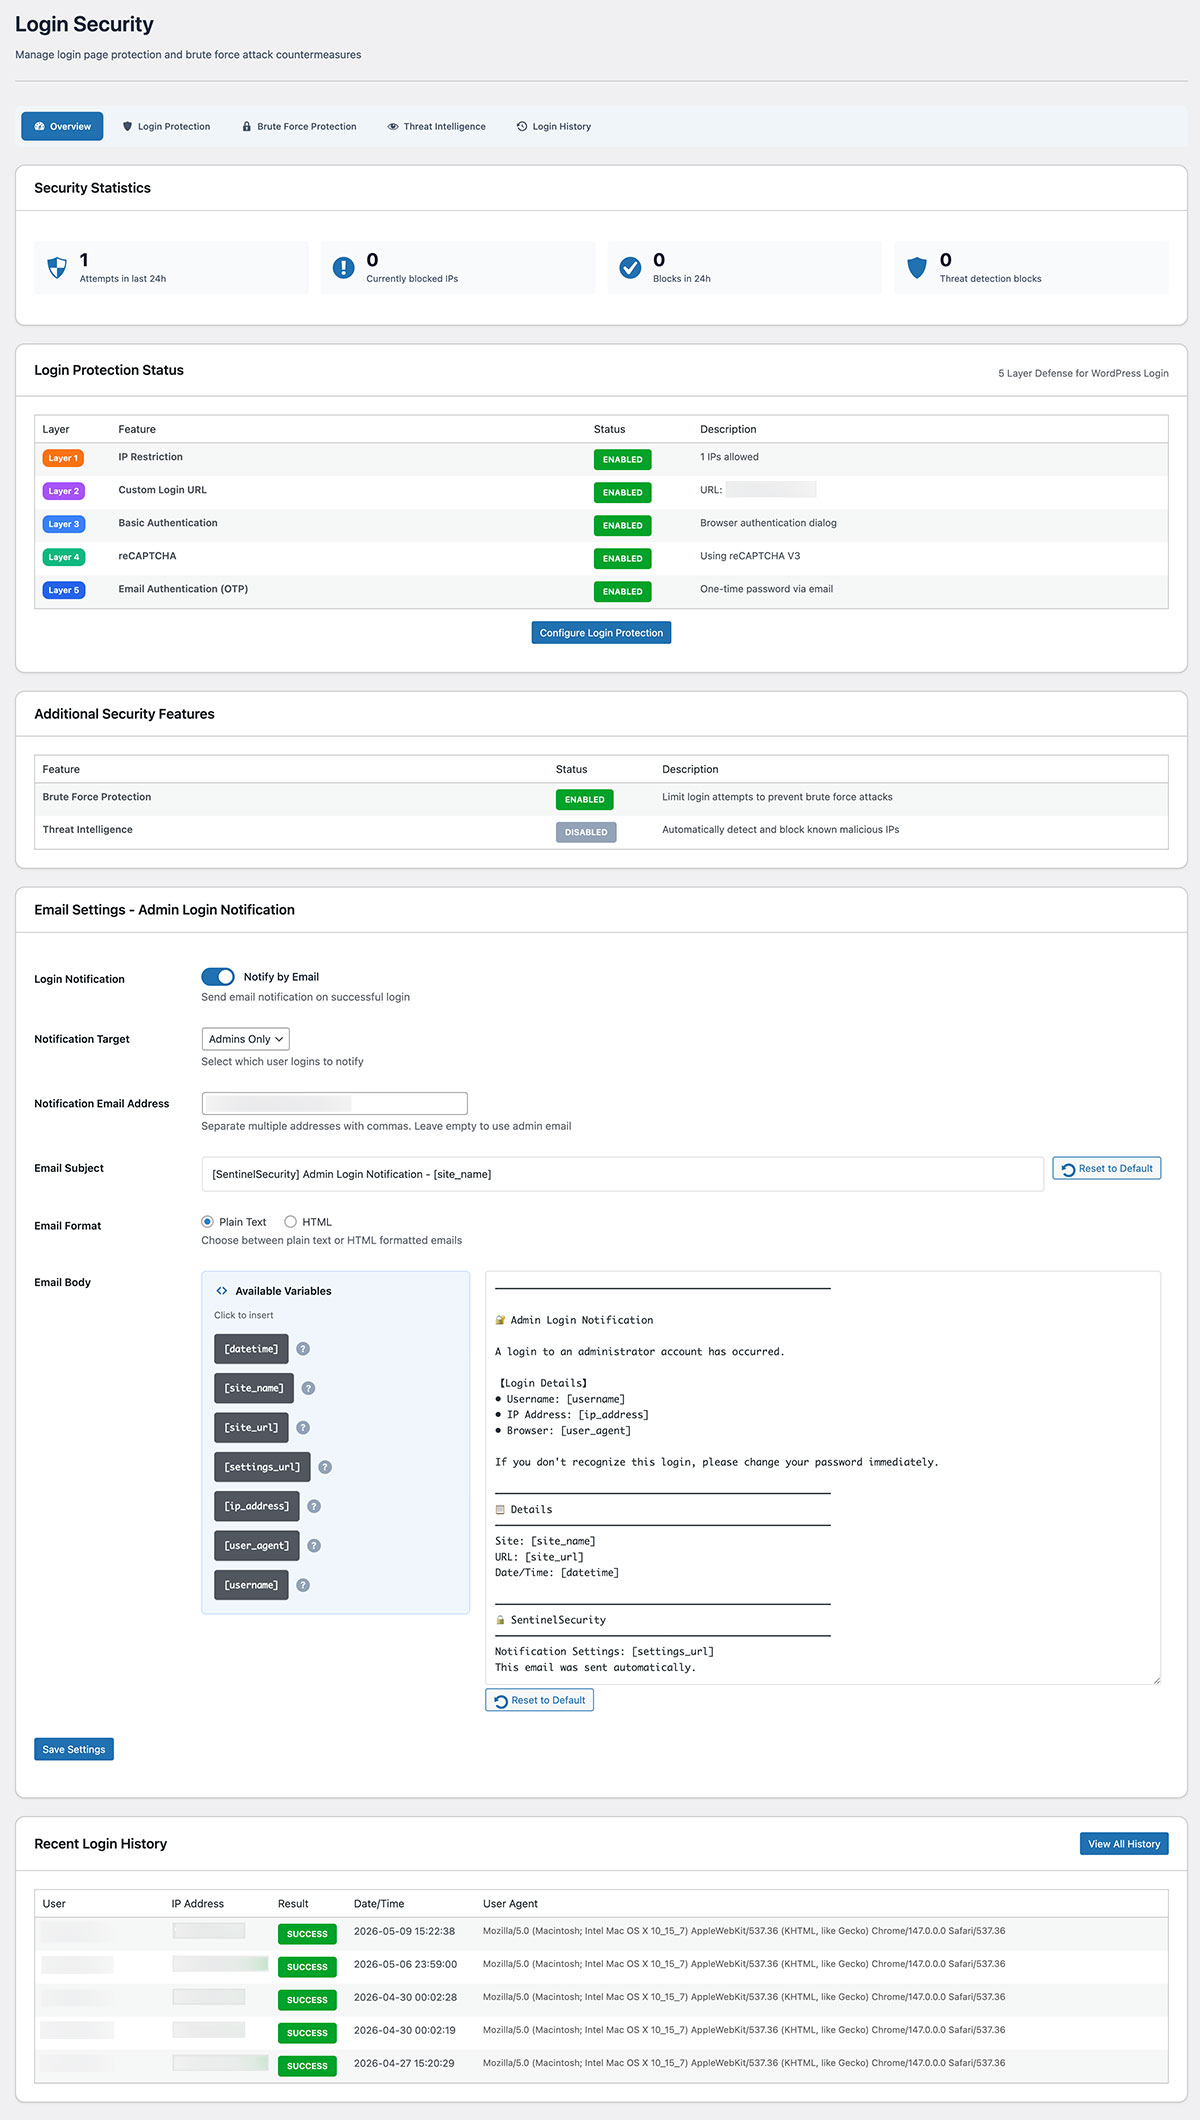Click the Email Subject input field
1200x2120 pixels.
pos(622,1174)
